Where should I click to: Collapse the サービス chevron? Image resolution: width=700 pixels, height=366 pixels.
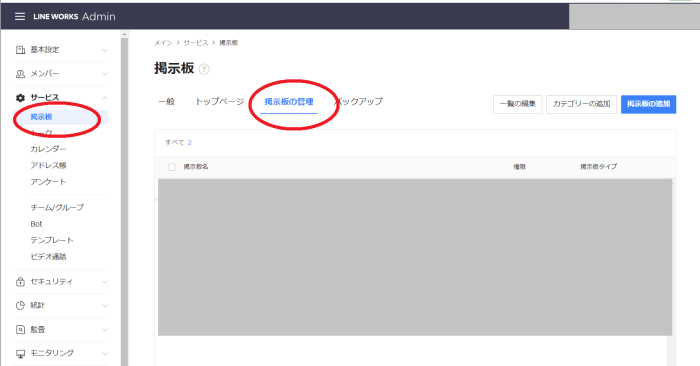pos(104,98)
